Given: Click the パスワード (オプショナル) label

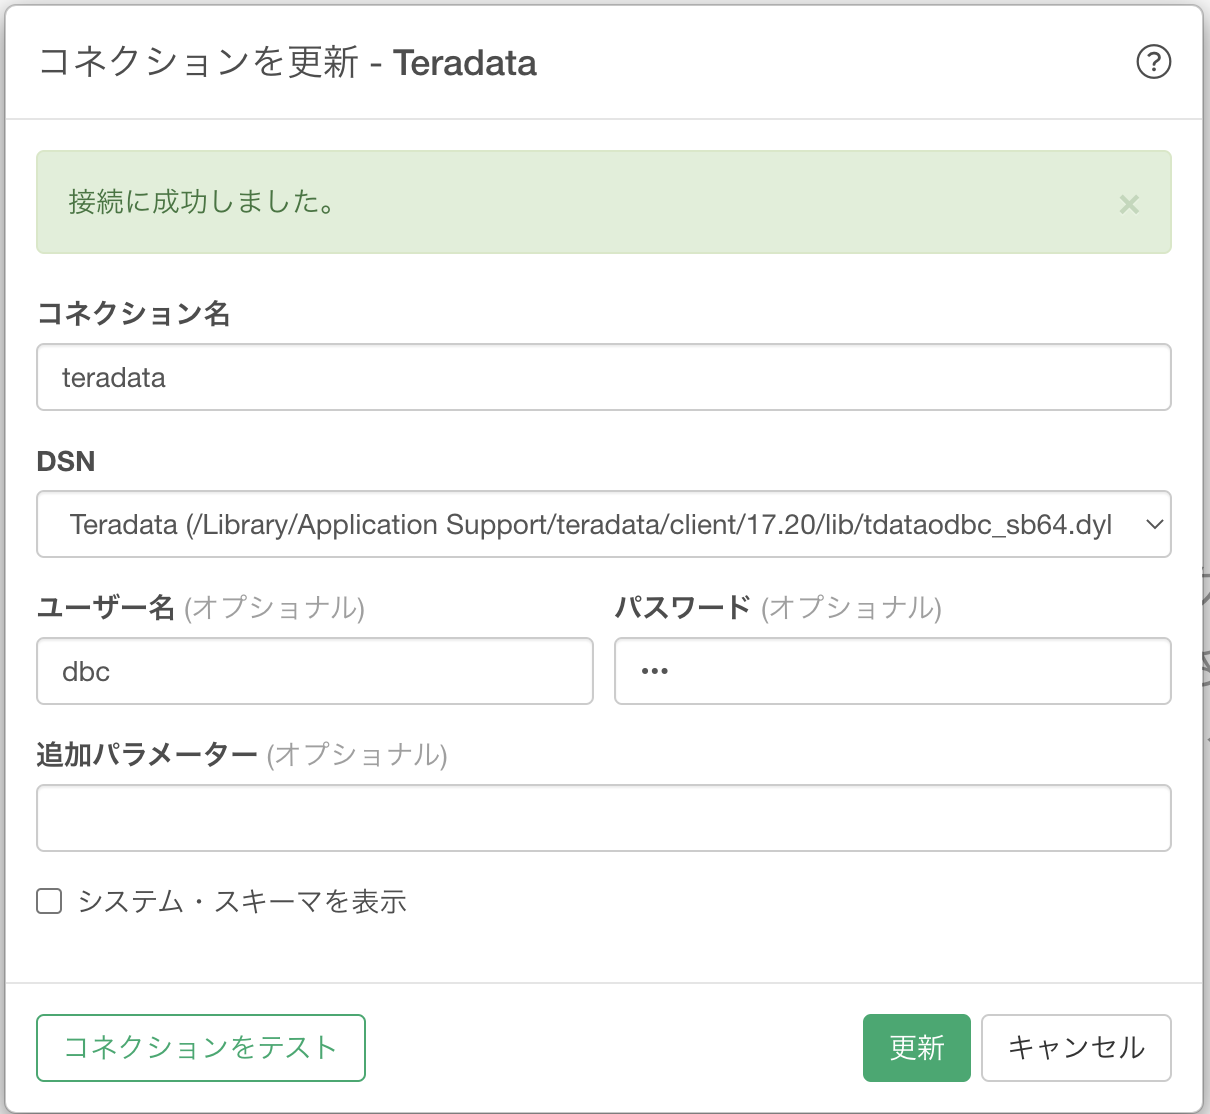Looking at the screenshot, I should [778, 607].
